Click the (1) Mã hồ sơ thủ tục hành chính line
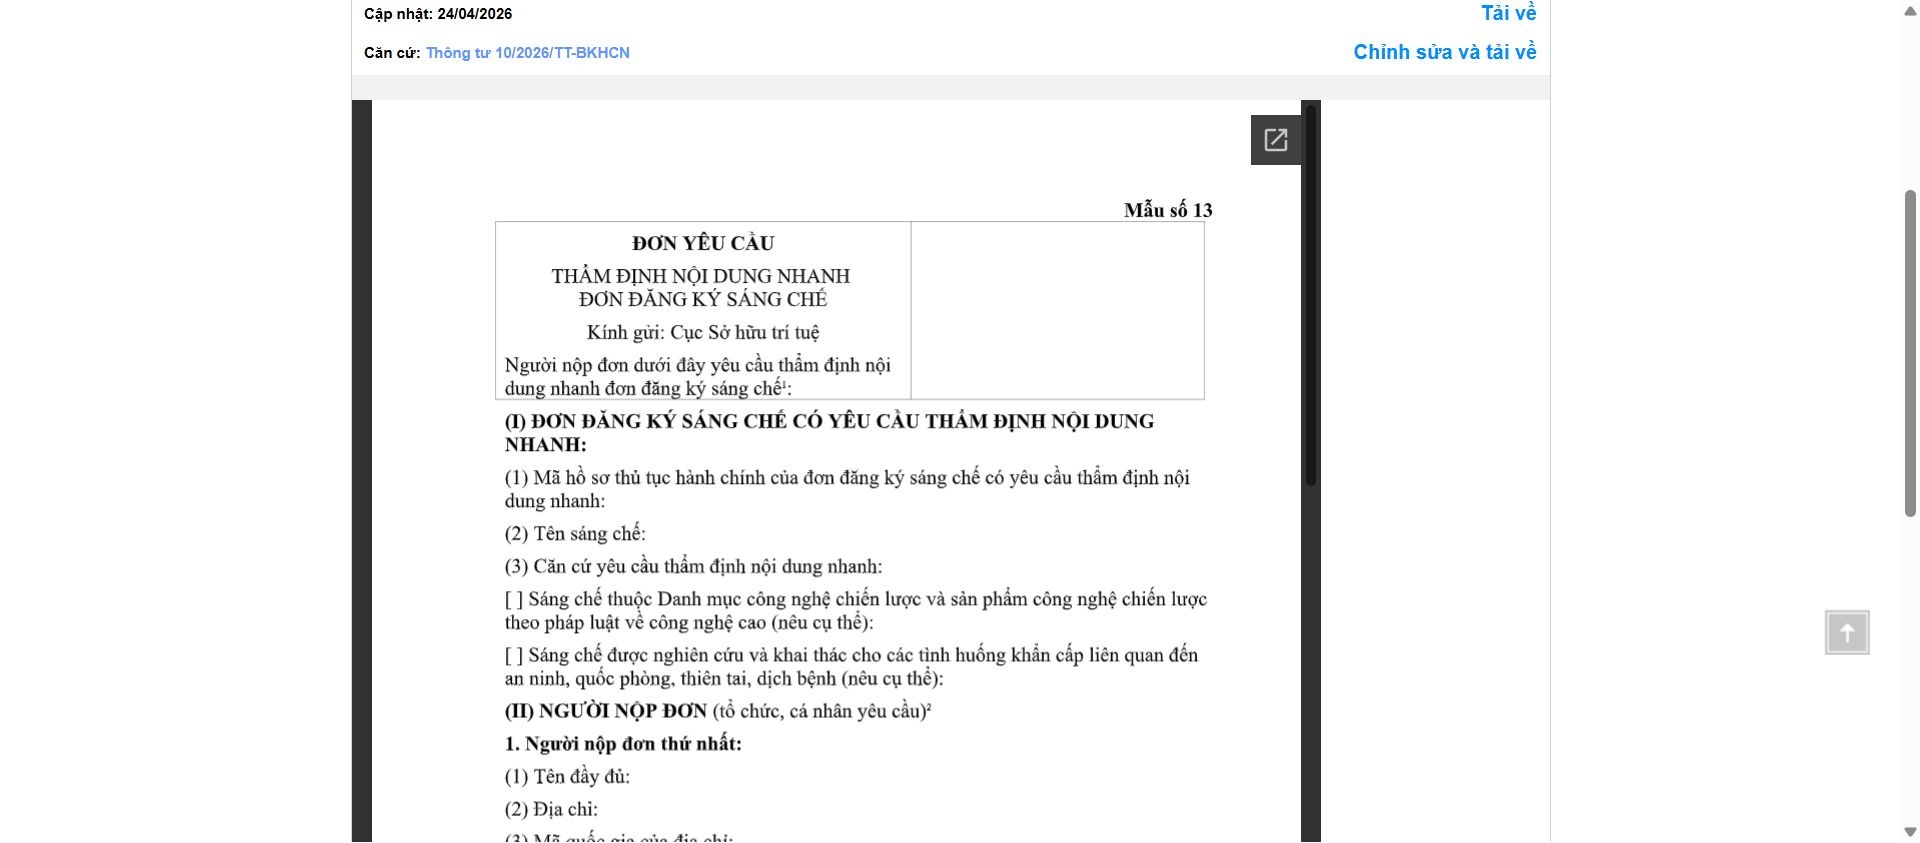Image resolution: width=1920 pixels, height=843 pixels. tap(847, 489)
